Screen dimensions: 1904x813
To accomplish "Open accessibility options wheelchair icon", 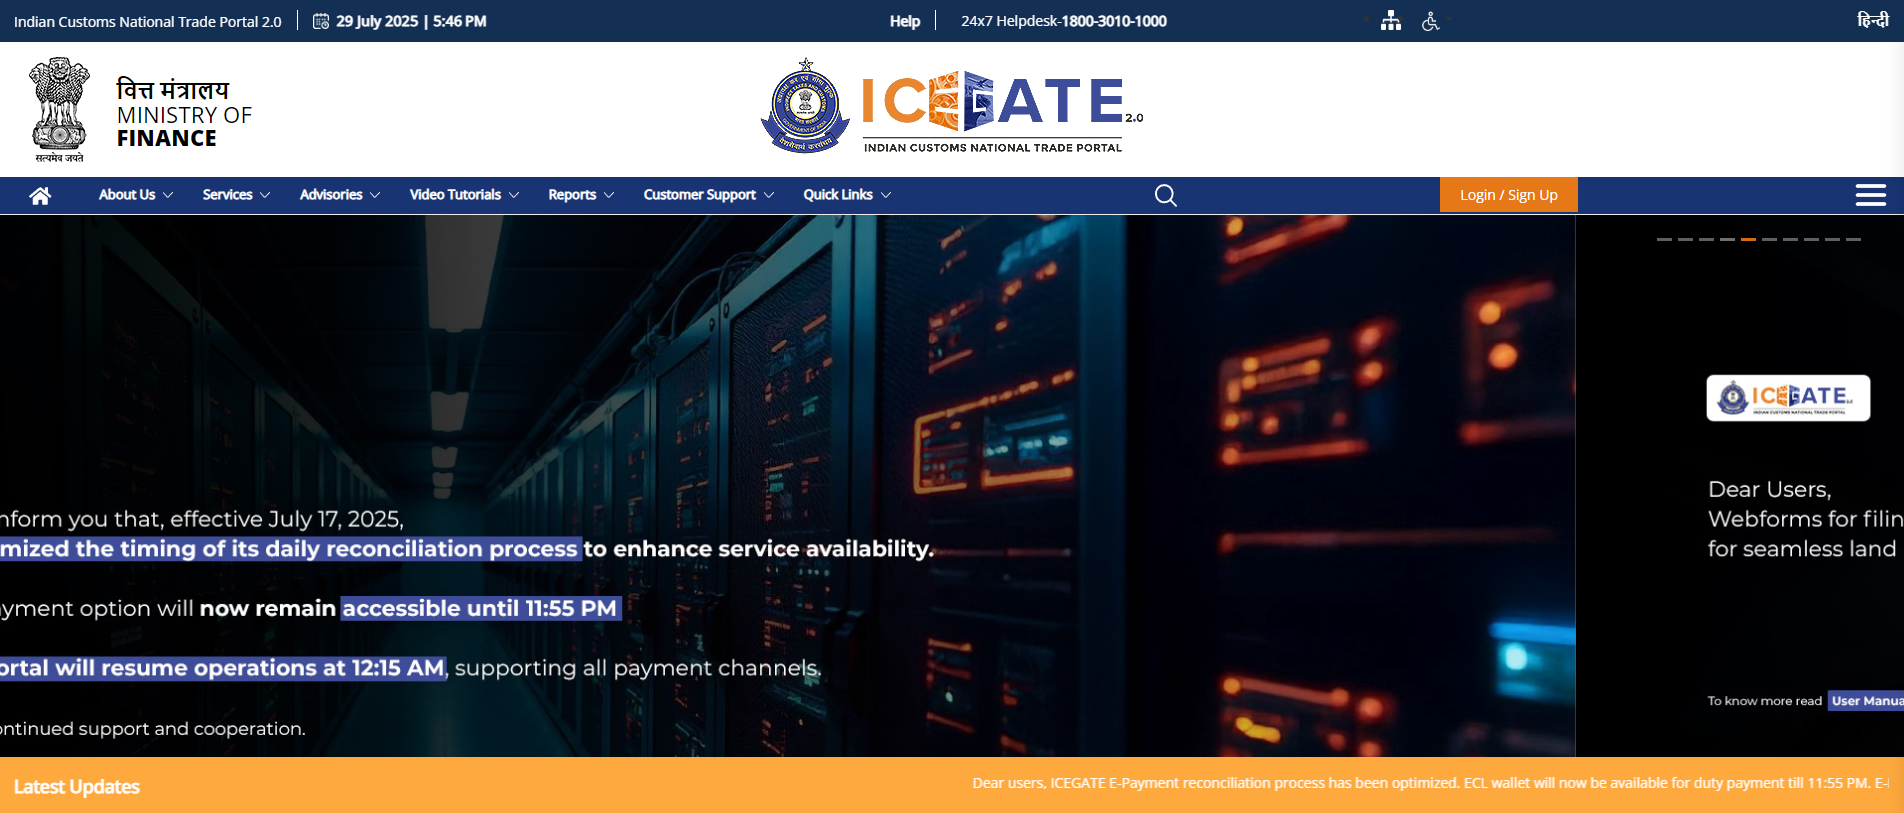I will (x=1431, y=21).
